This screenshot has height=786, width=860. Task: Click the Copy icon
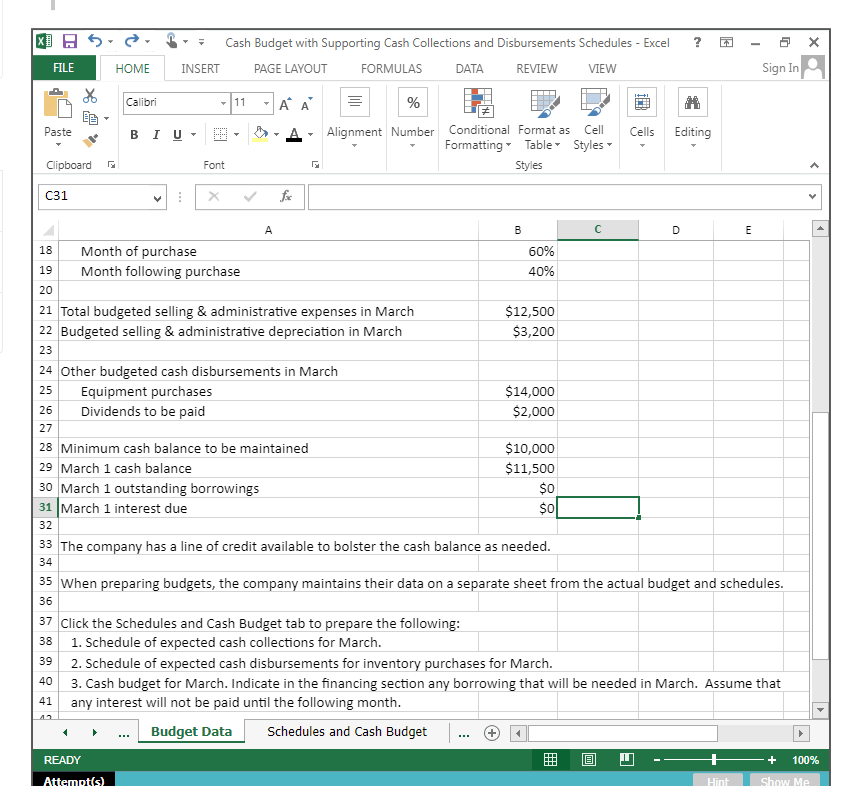pos(90,117)
